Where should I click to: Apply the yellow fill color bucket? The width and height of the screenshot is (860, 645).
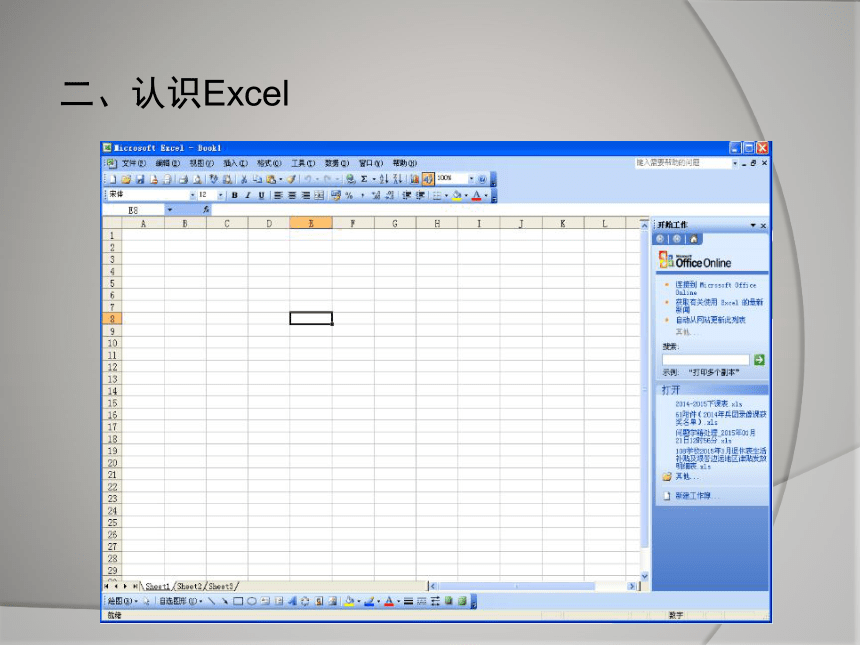(456, 195)
